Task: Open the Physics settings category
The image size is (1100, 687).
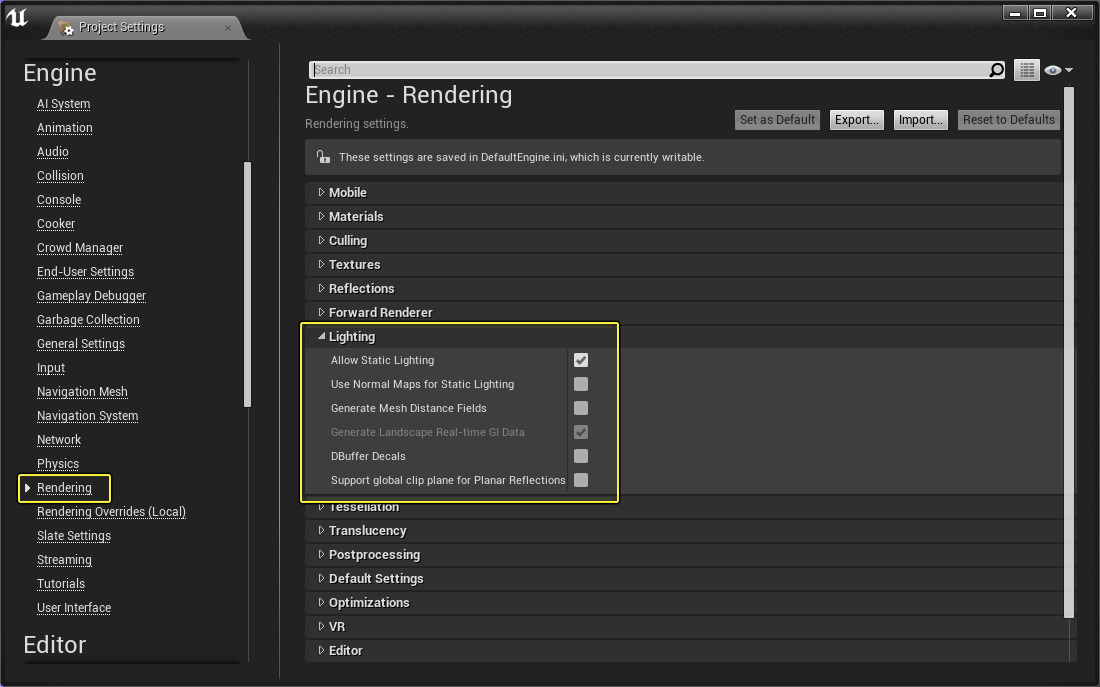Action: click(x=58, y=464)
